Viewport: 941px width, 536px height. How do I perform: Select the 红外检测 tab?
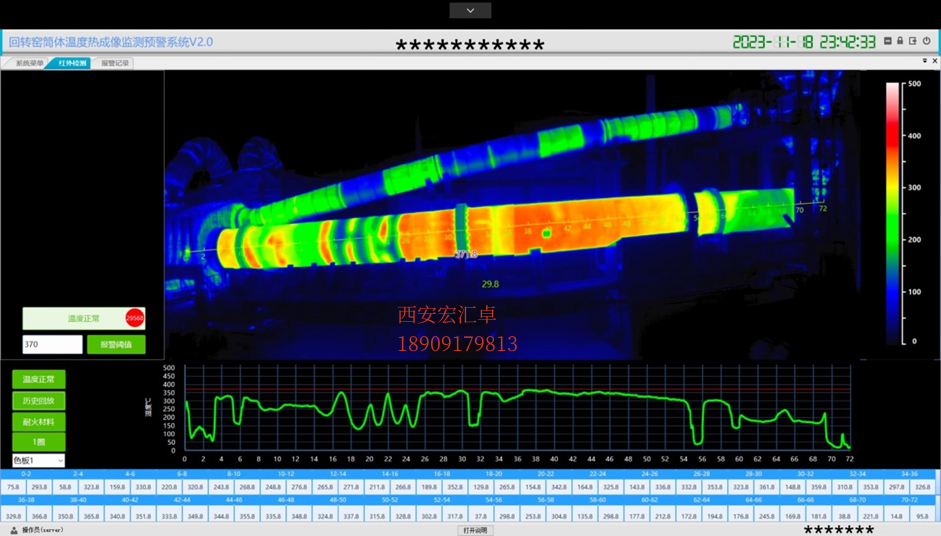click(71, 63)
